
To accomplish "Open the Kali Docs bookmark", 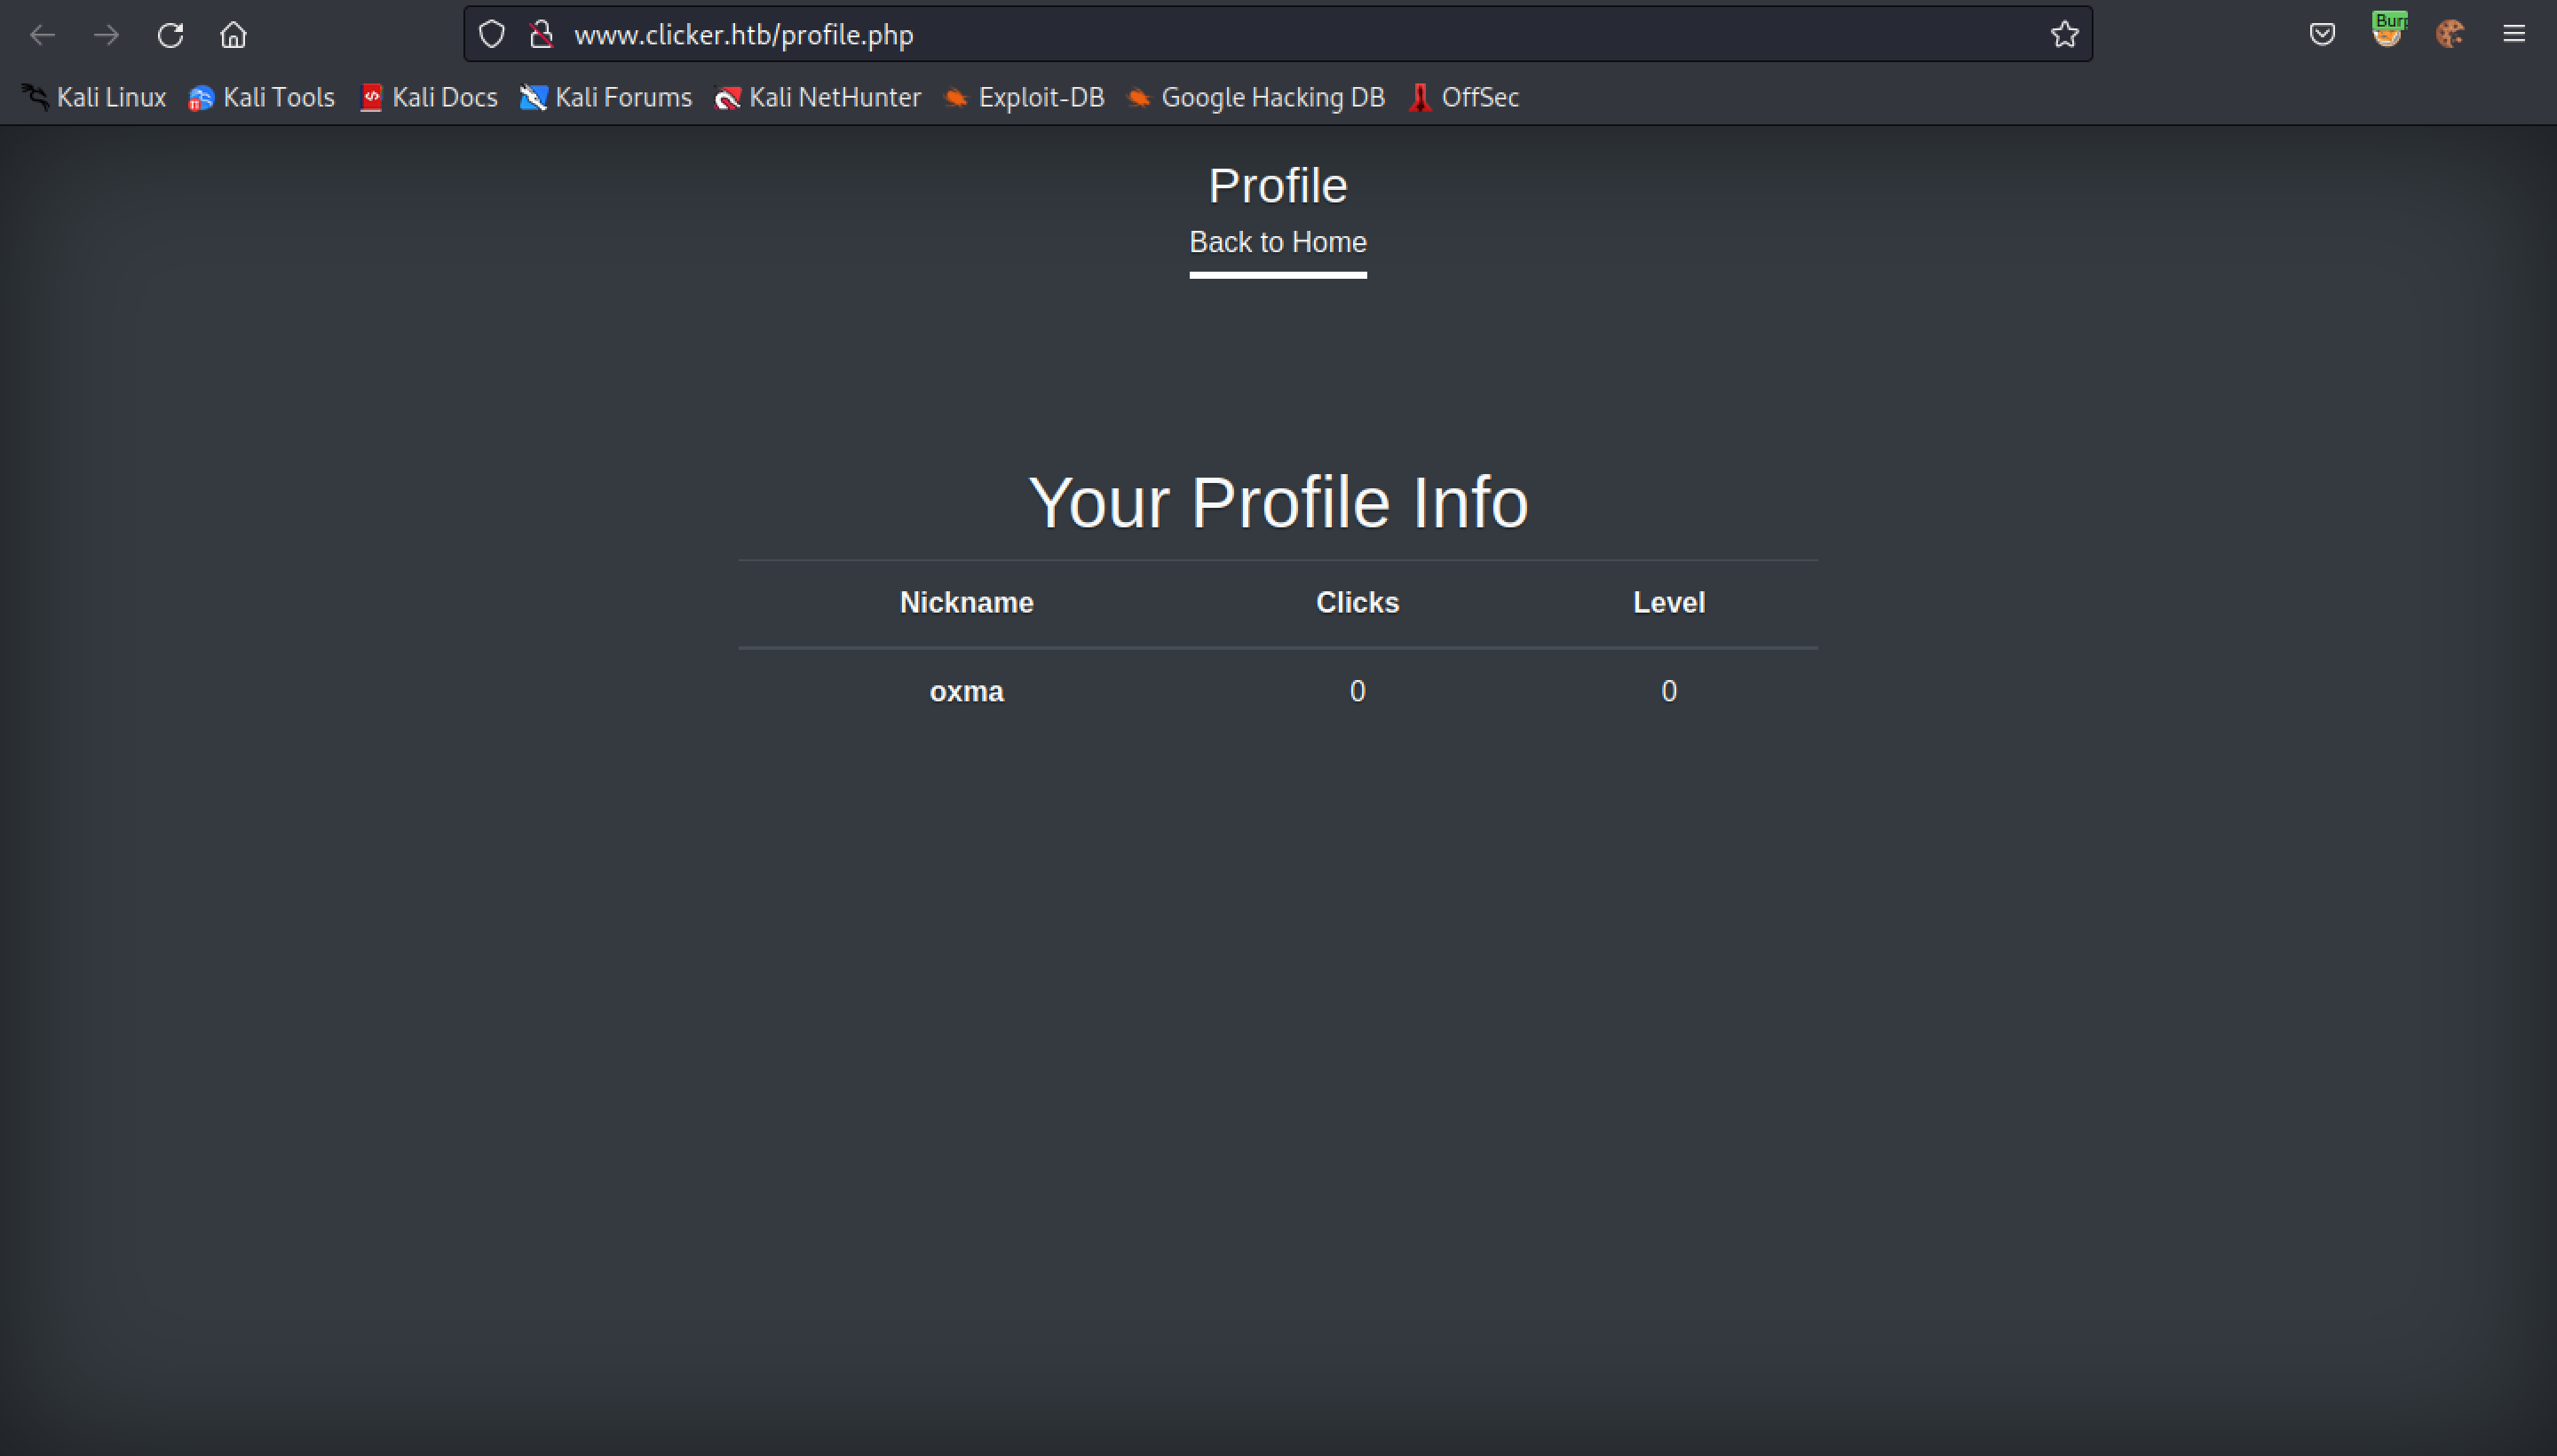I will (429, 97).
